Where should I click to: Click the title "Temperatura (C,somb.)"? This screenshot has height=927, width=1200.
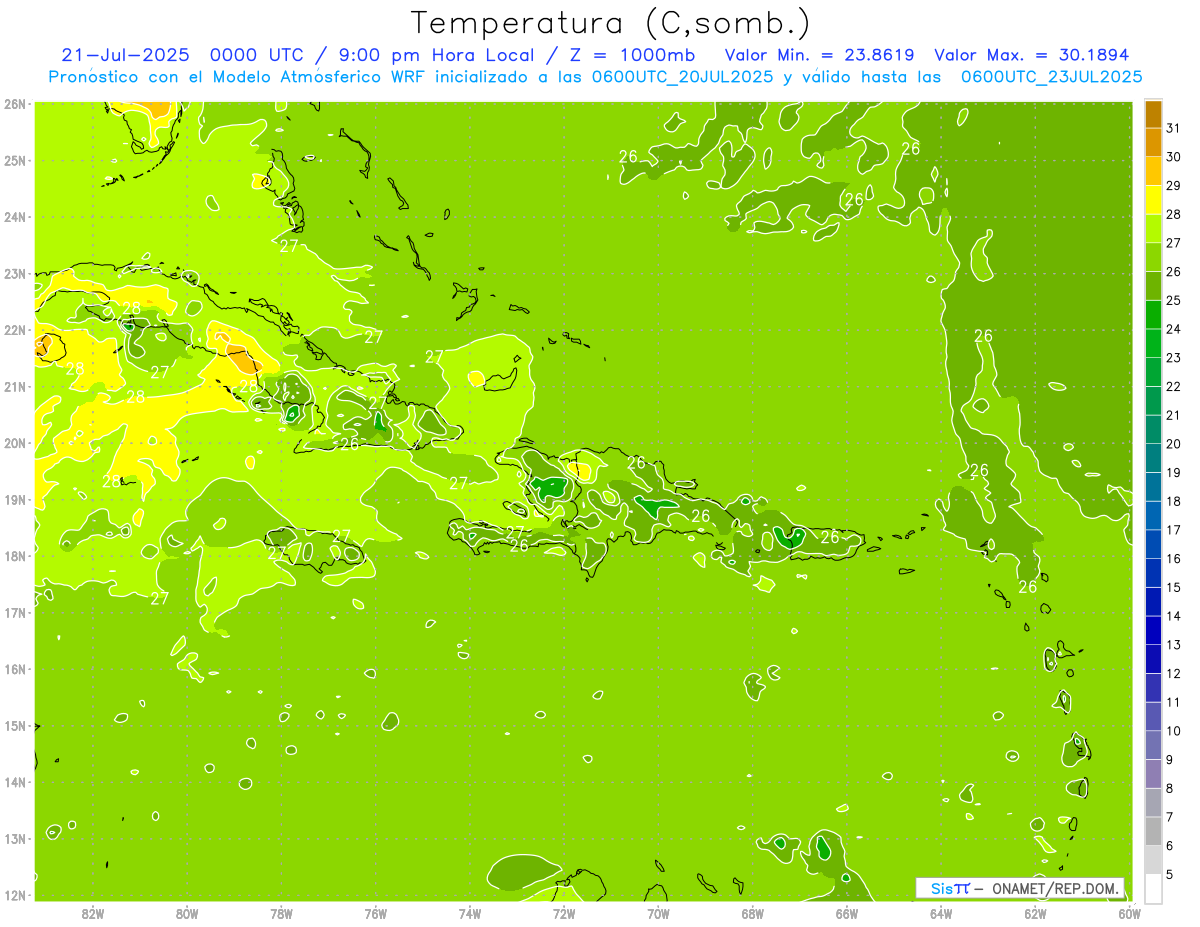tap(610, 23)
